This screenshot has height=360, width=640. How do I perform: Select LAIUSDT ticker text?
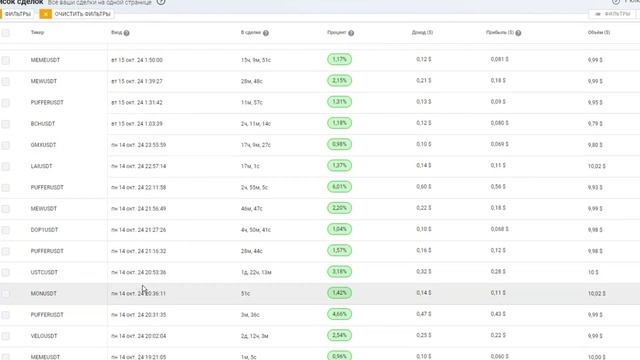click(x=41, y=166)
